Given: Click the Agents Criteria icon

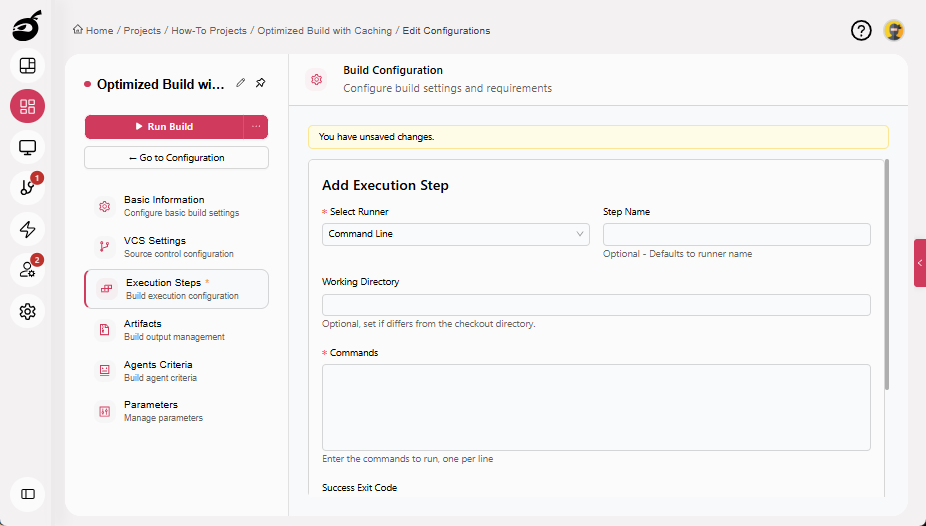Looking at the screenshot, I should [105, 370].
